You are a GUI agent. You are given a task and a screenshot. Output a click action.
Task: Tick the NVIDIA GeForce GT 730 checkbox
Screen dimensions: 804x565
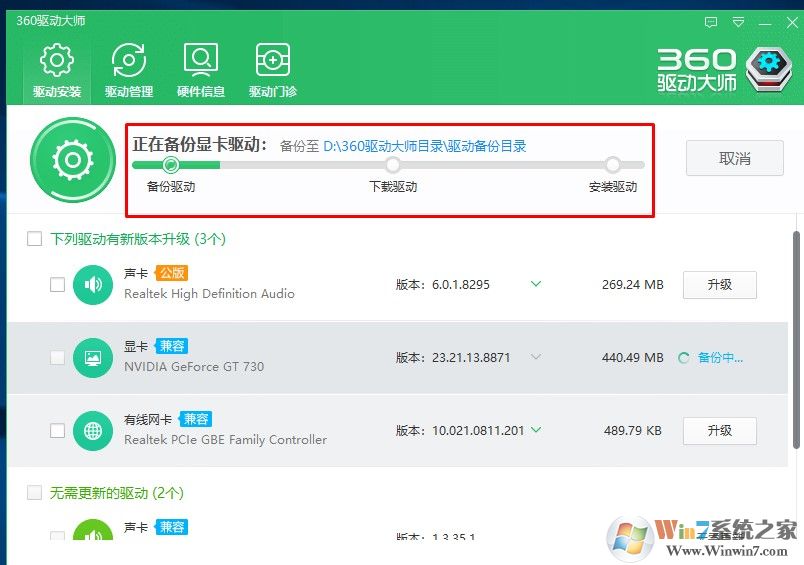coord(57,357)
